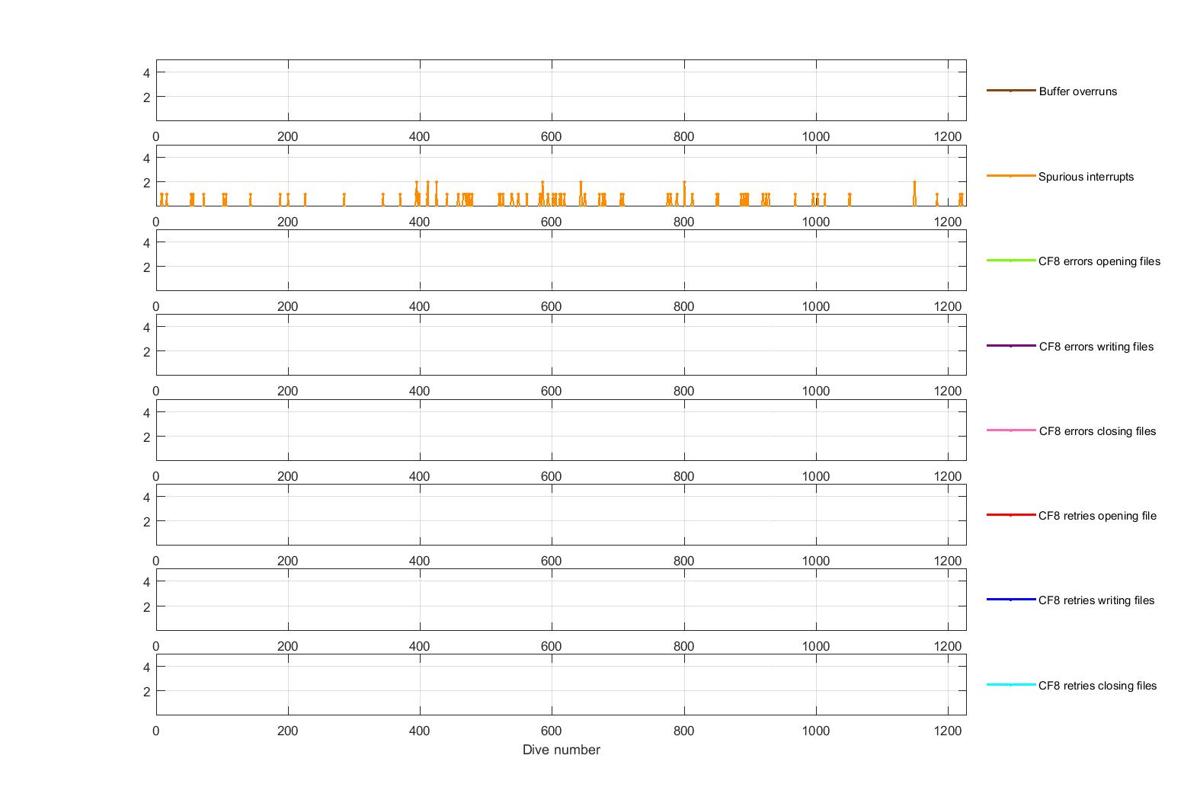Click the '200' tick under the bottom plot
Image resolution: width=1200 pixels, height=804 pixels.
point(287,731)
